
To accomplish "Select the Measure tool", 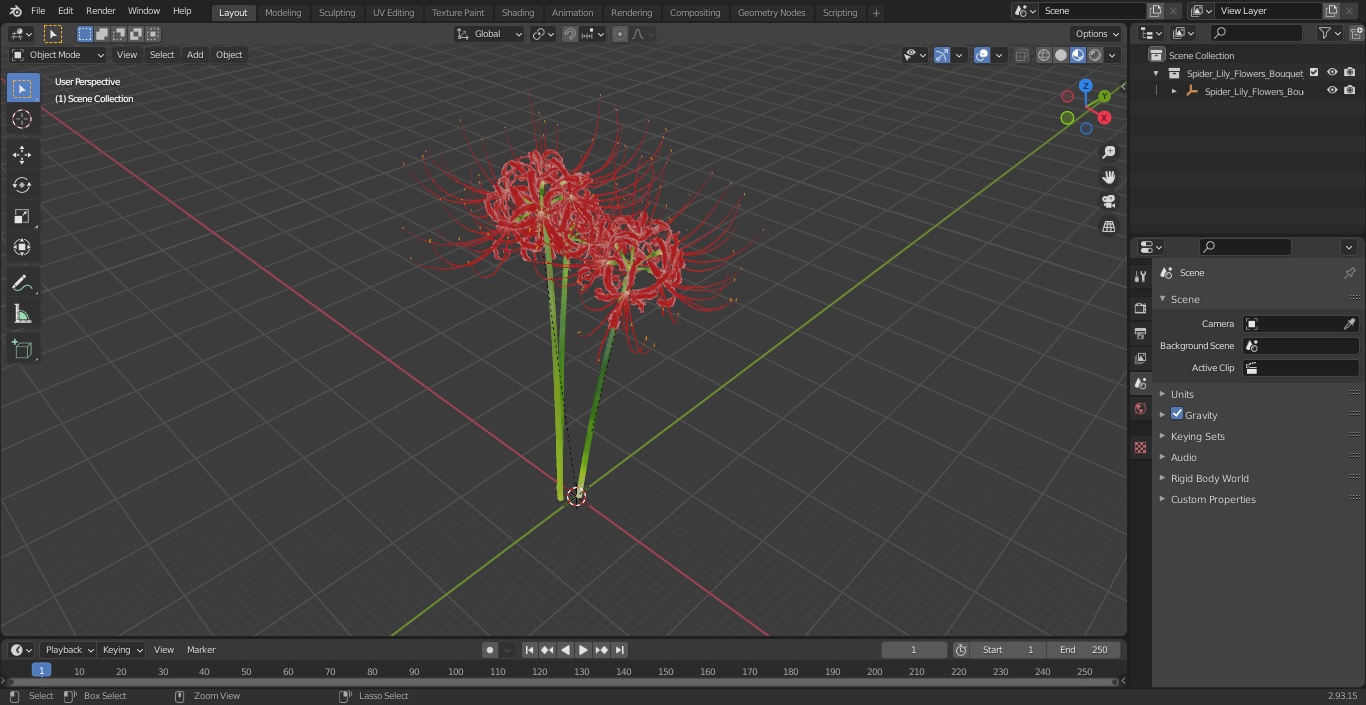I will coord(22,315).
